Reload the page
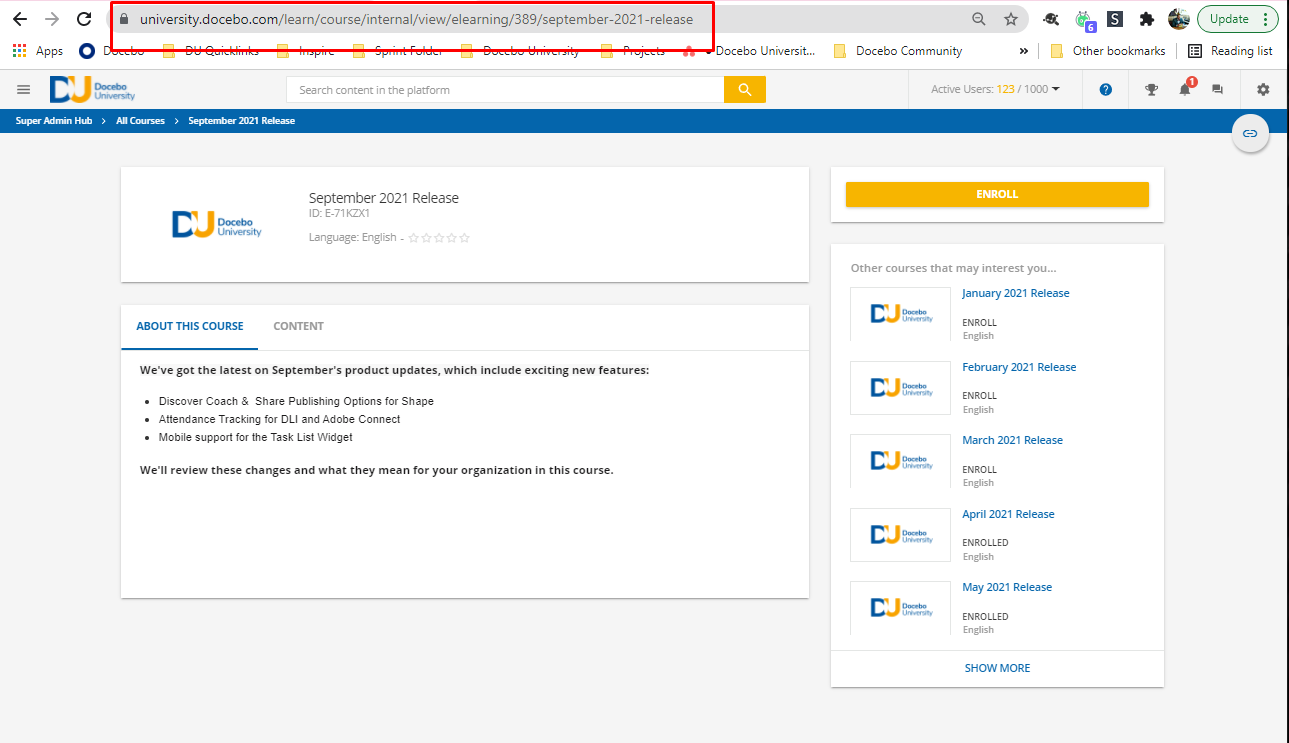1289x743 pixels. pyautogui.click(x=84, y=19)
